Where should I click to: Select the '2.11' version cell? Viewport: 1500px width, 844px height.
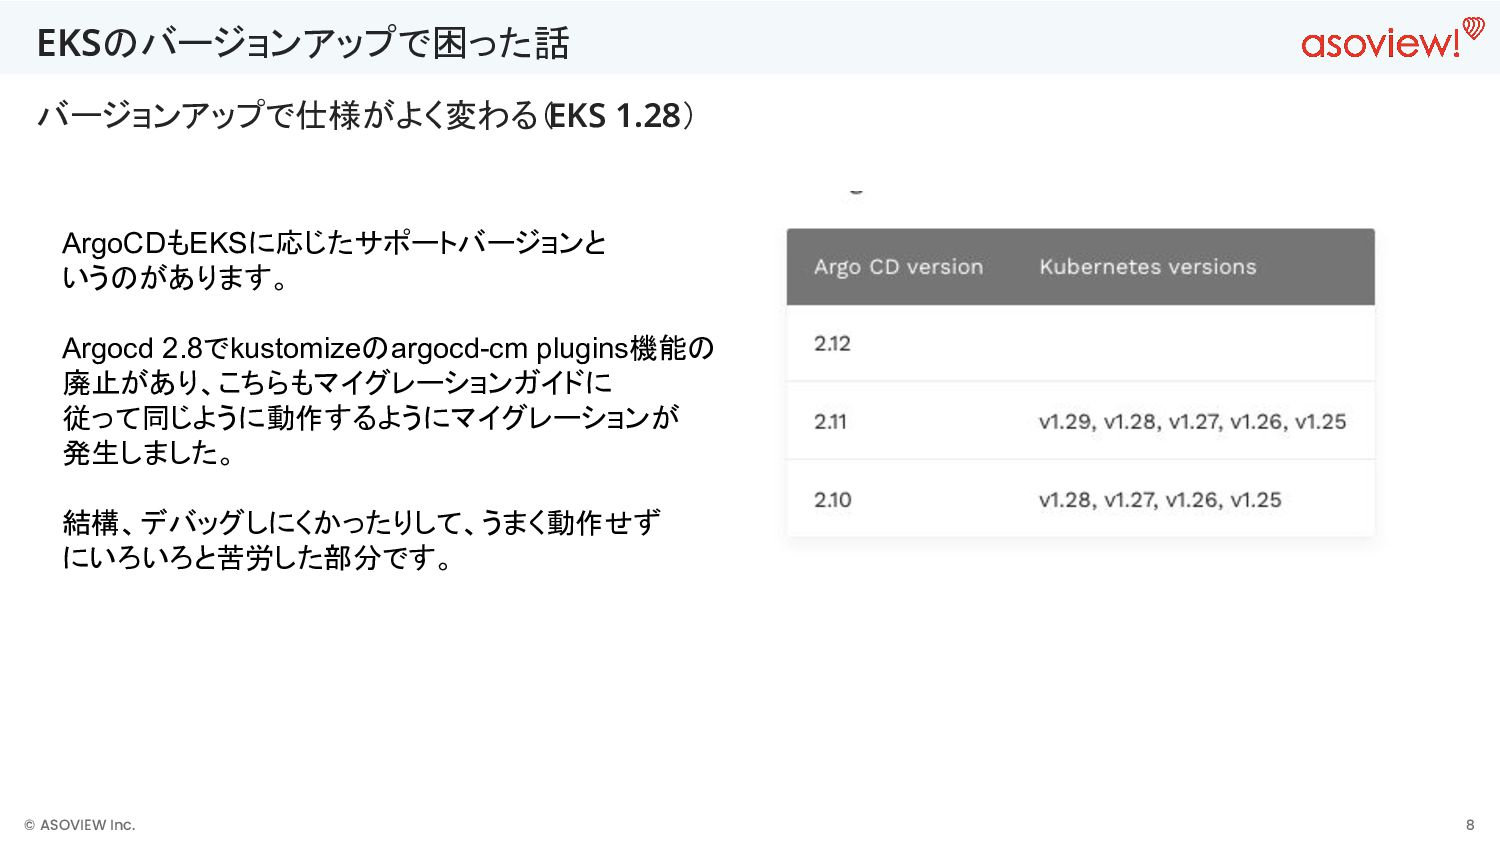[x=830, y=421]
